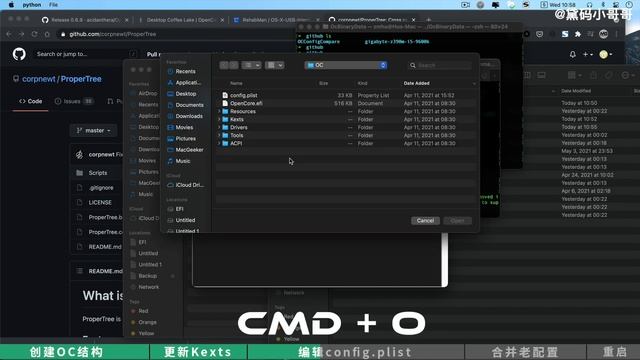The height and width of the screenshot is (360, 640).
Task: Click the GitHub search field
Action: pos(86,54)
